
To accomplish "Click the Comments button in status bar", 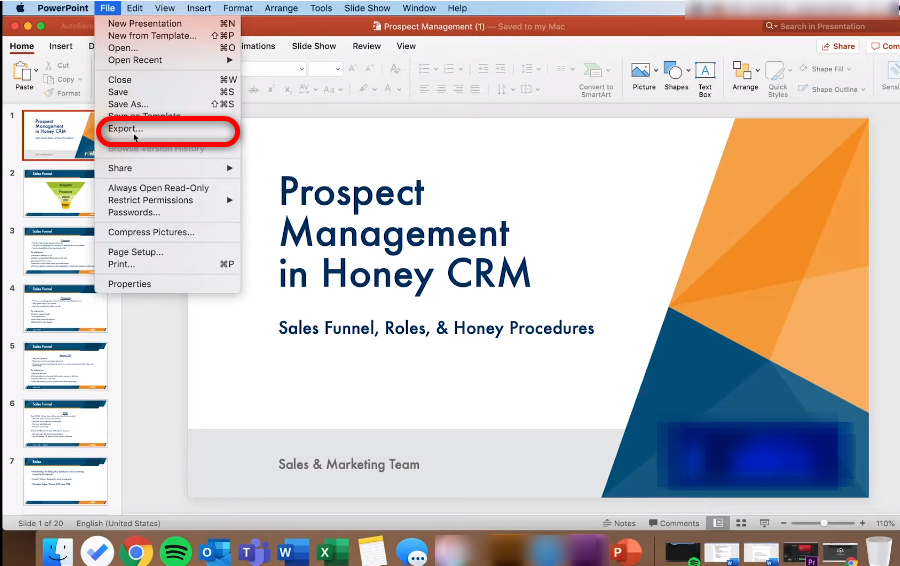I will pyautogui.click(x=674, y=523).
